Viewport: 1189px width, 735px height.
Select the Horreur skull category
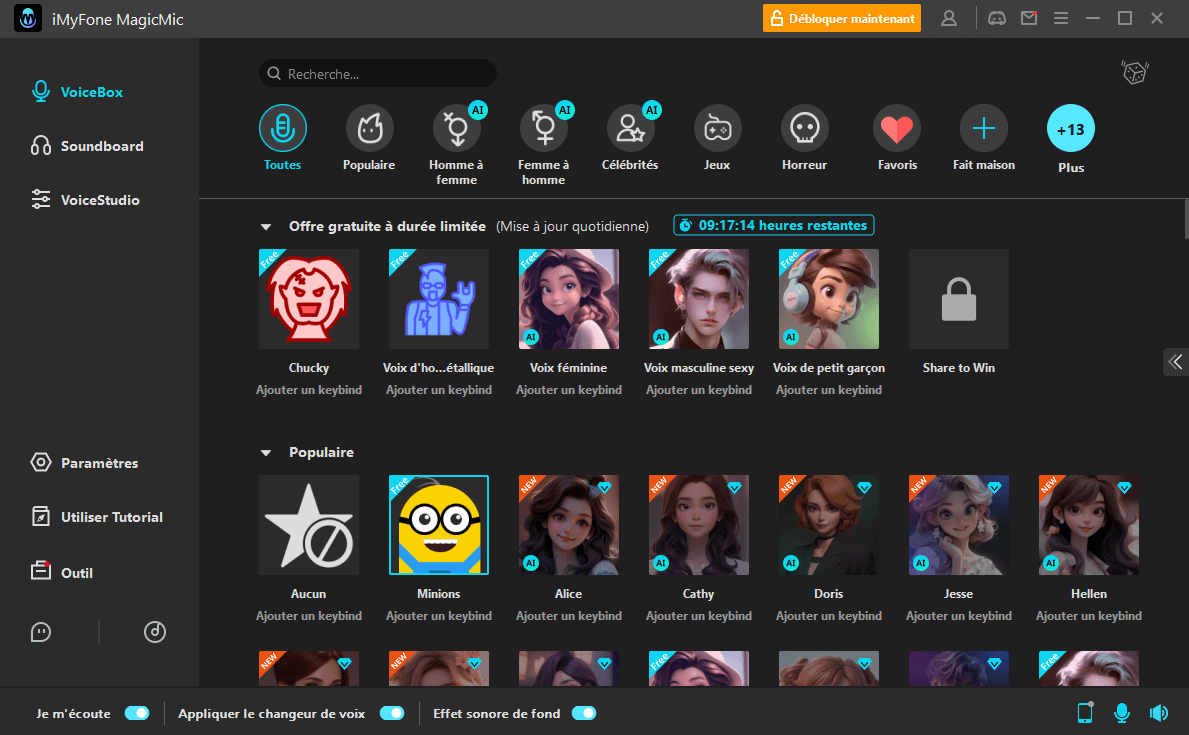click(x=805, y=128)
